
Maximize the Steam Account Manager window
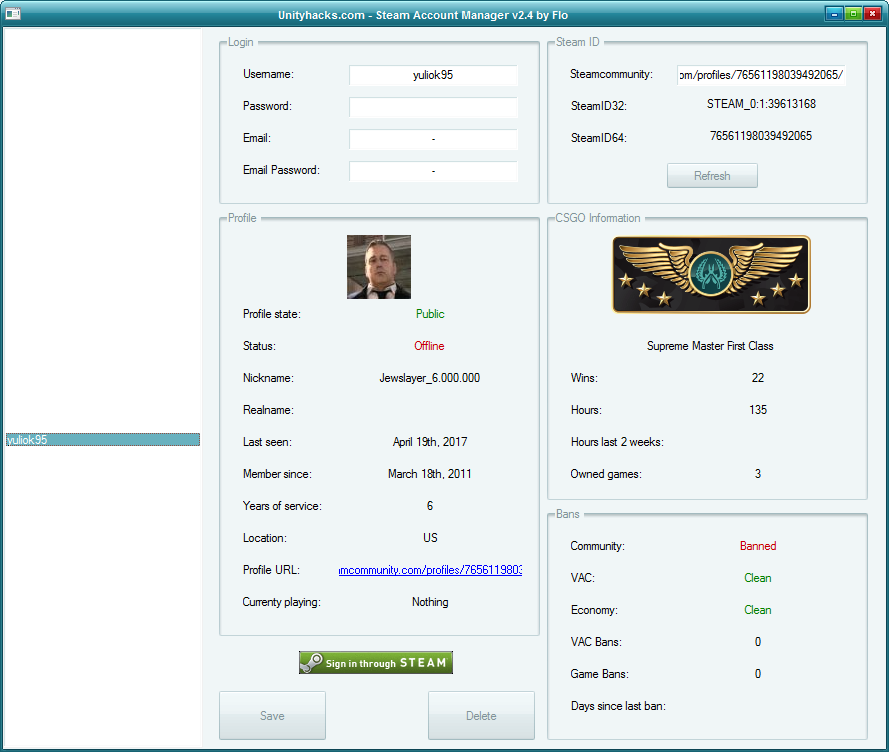coord(853,14)
